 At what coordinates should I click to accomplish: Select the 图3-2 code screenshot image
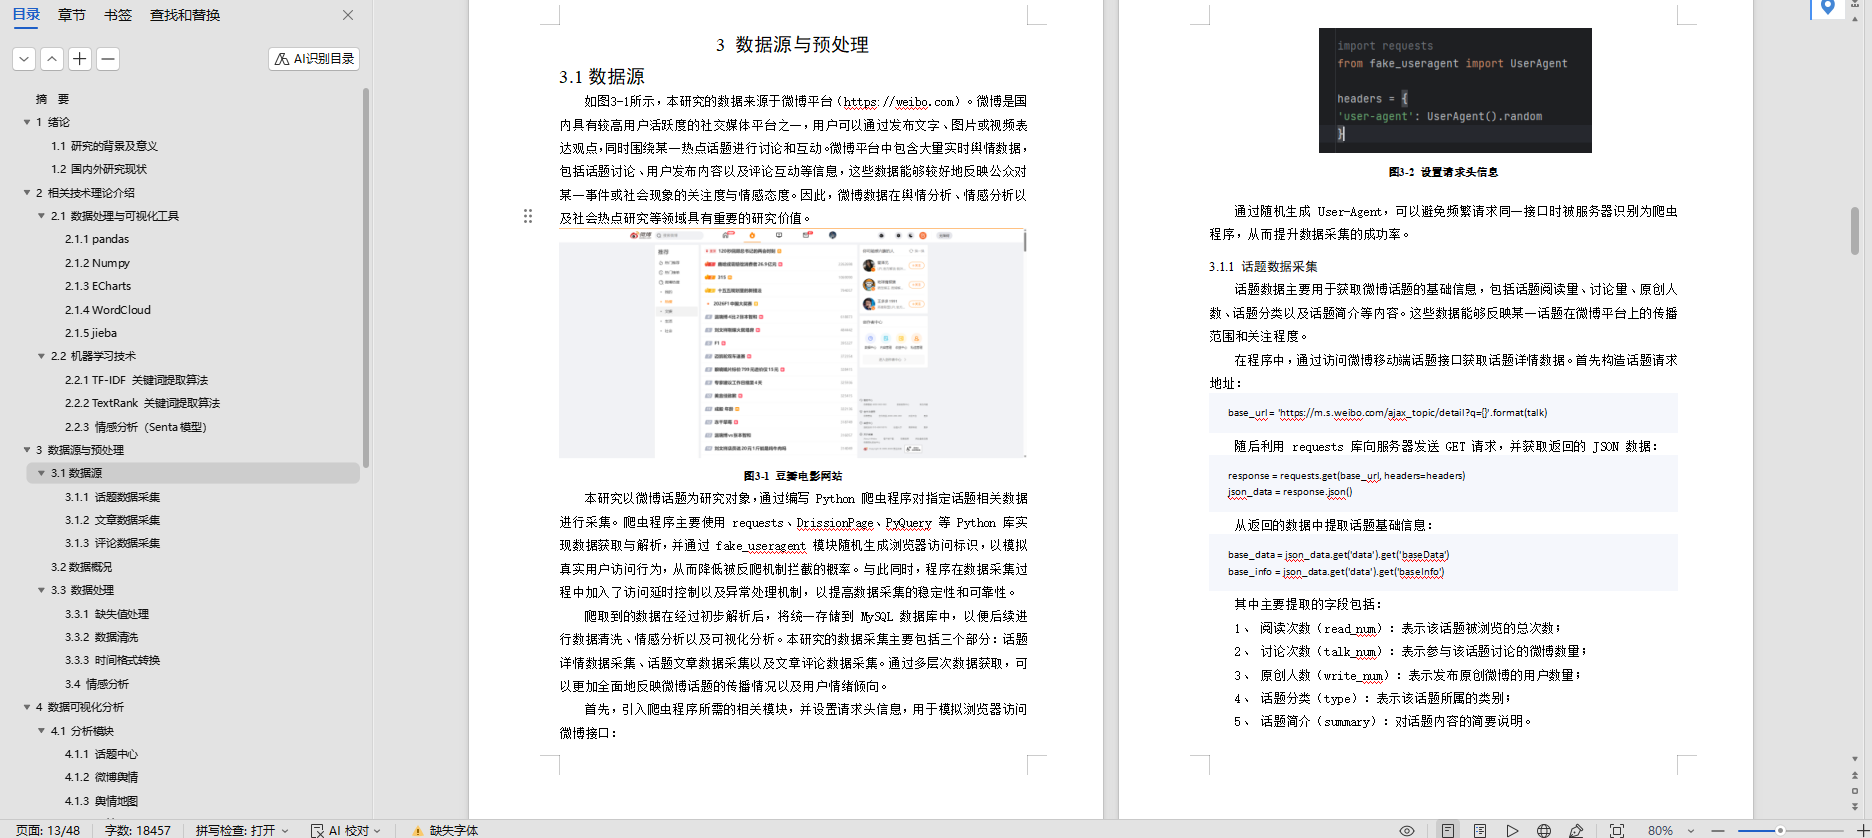coord(1455,90)
